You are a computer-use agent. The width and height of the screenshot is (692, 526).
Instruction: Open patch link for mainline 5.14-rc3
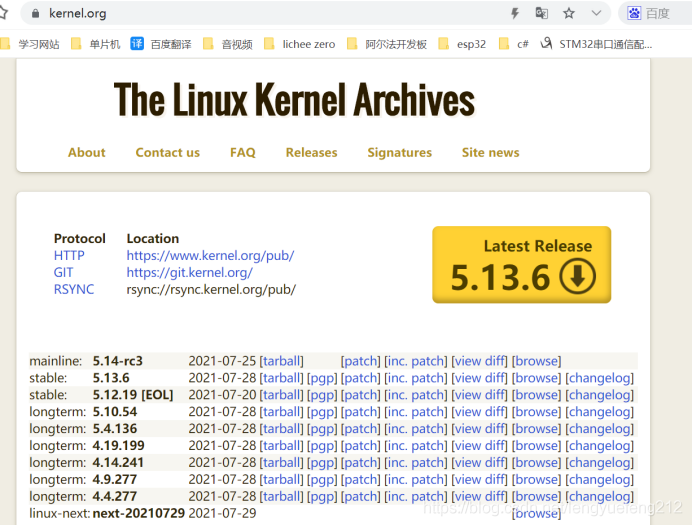click(x=361, y=361)
